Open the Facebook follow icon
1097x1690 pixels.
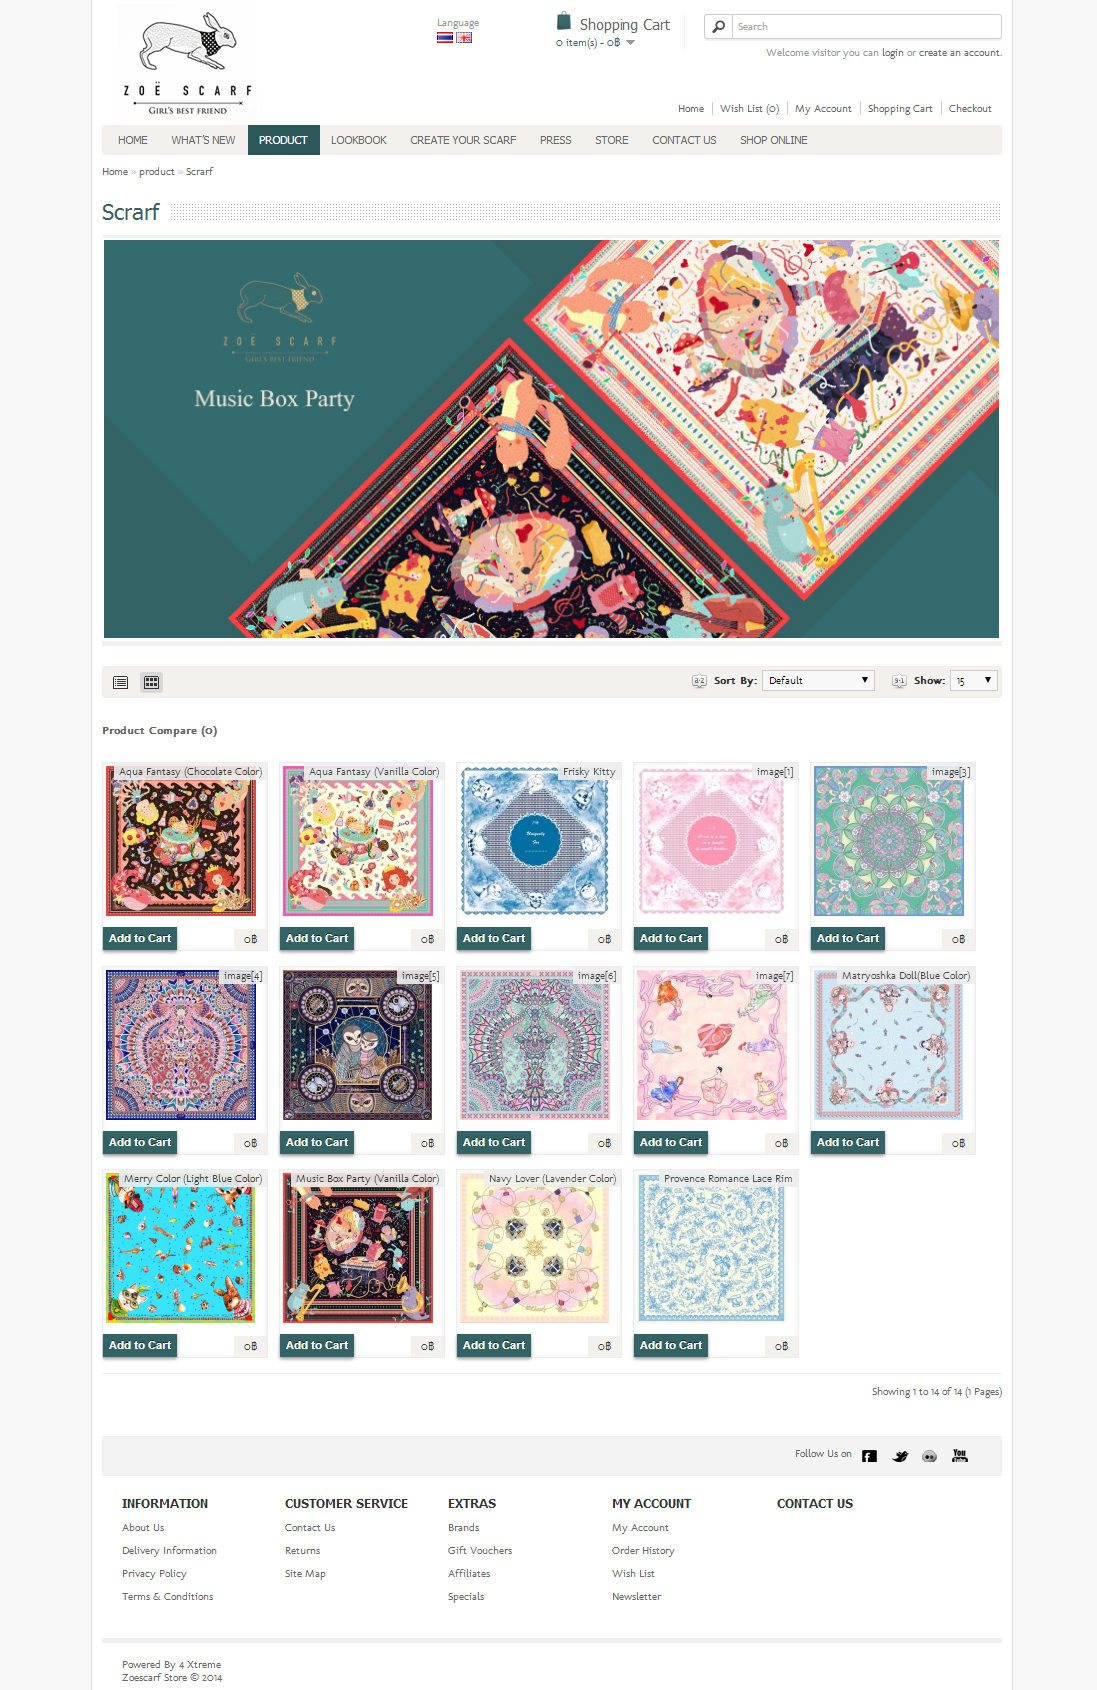click(x=870, y=1456)
